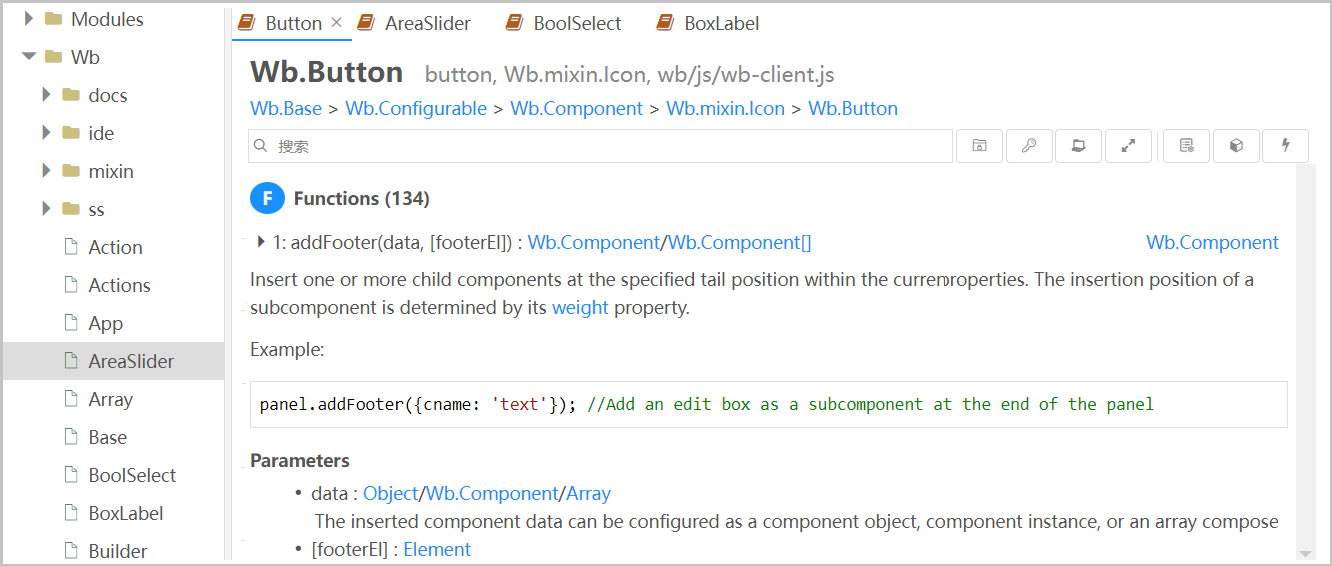Click the key icon toolbar button
1332x566 pixels.
(x=1029, y=146)
